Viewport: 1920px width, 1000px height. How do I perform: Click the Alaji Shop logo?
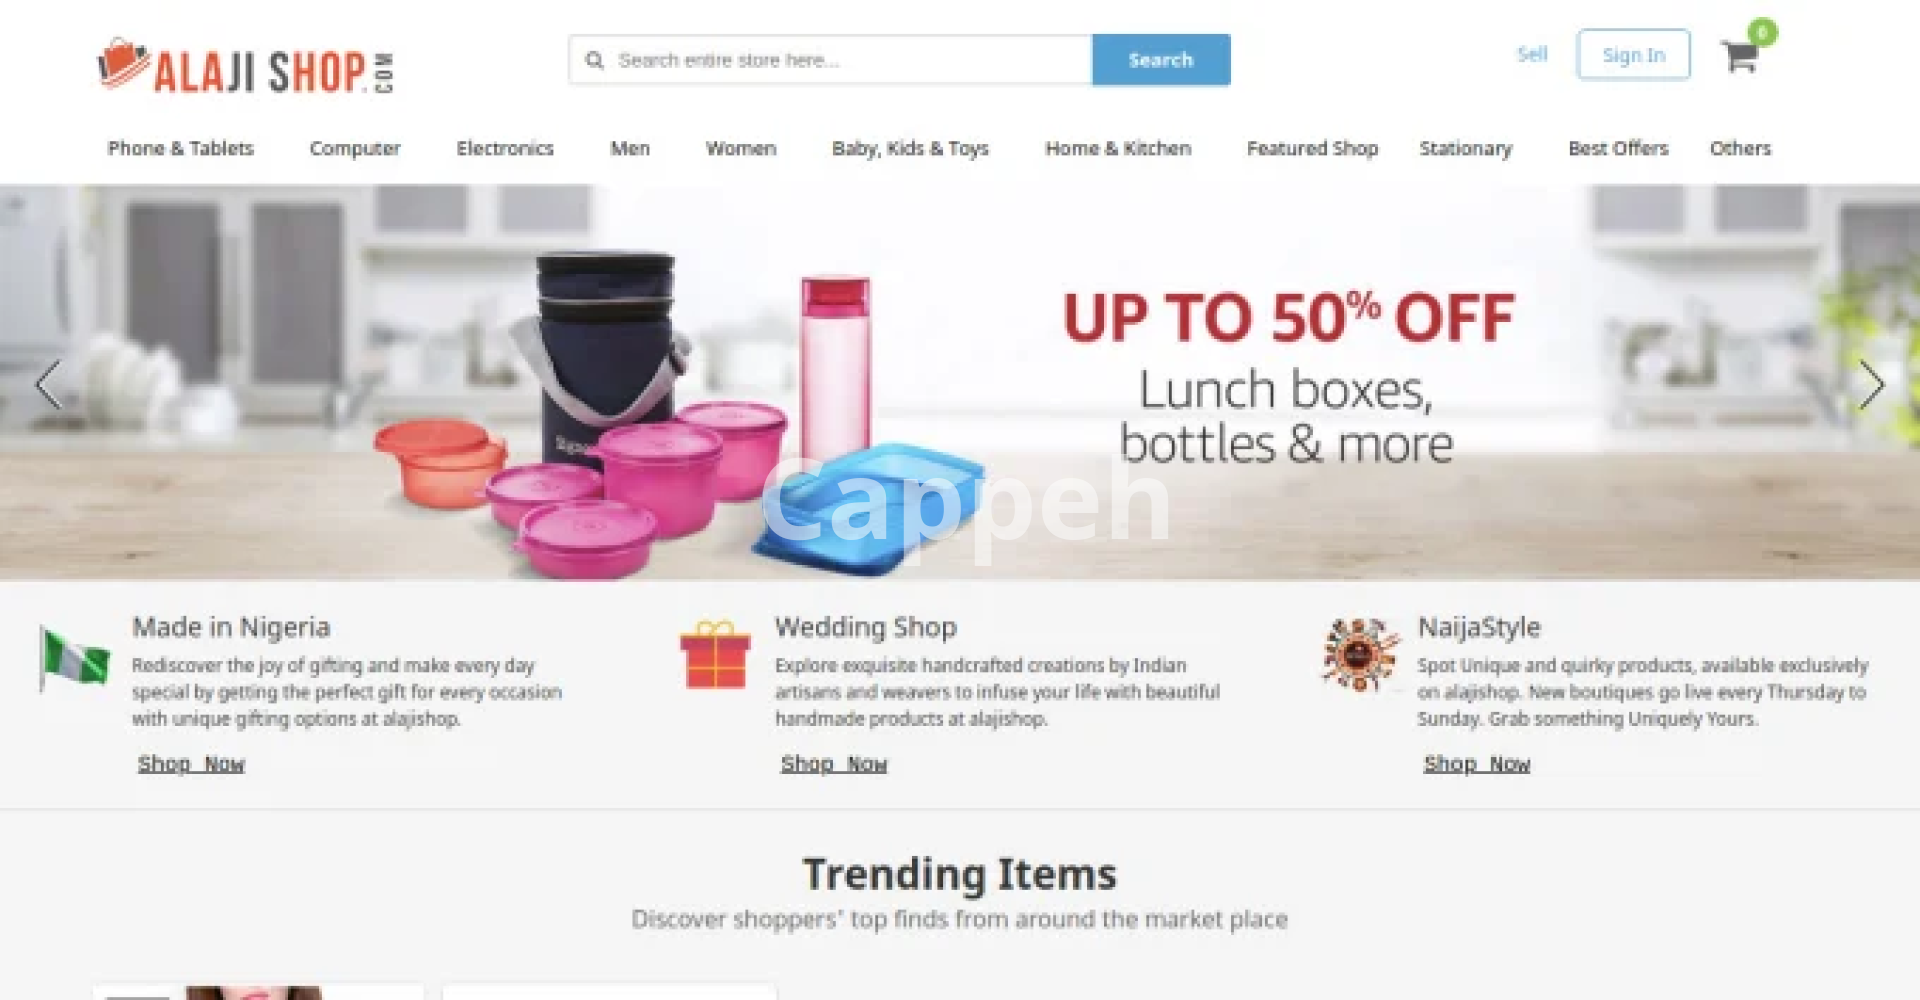[x=246, y=67]
